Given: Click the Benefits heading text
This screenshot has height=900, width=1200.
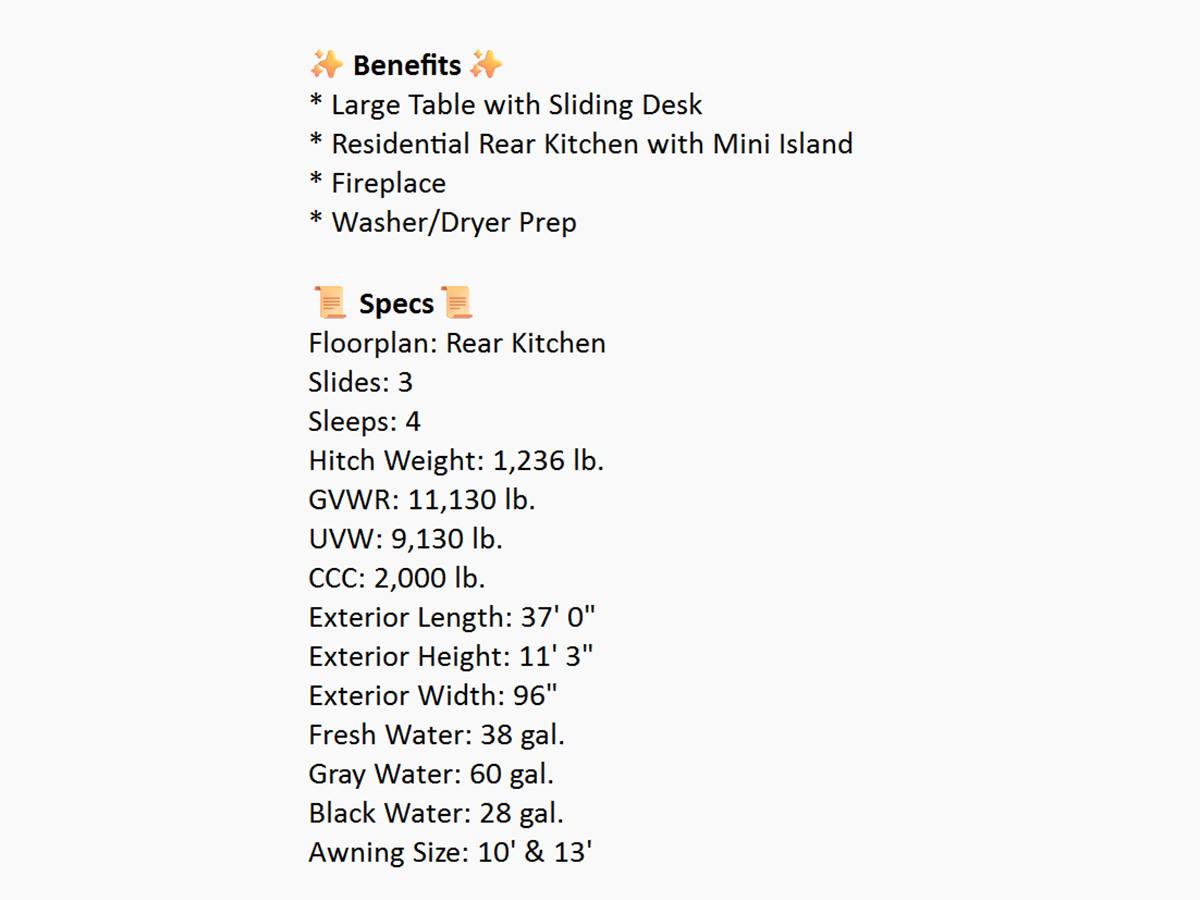Looking at the screenshot, I should [x=407, y=66].
